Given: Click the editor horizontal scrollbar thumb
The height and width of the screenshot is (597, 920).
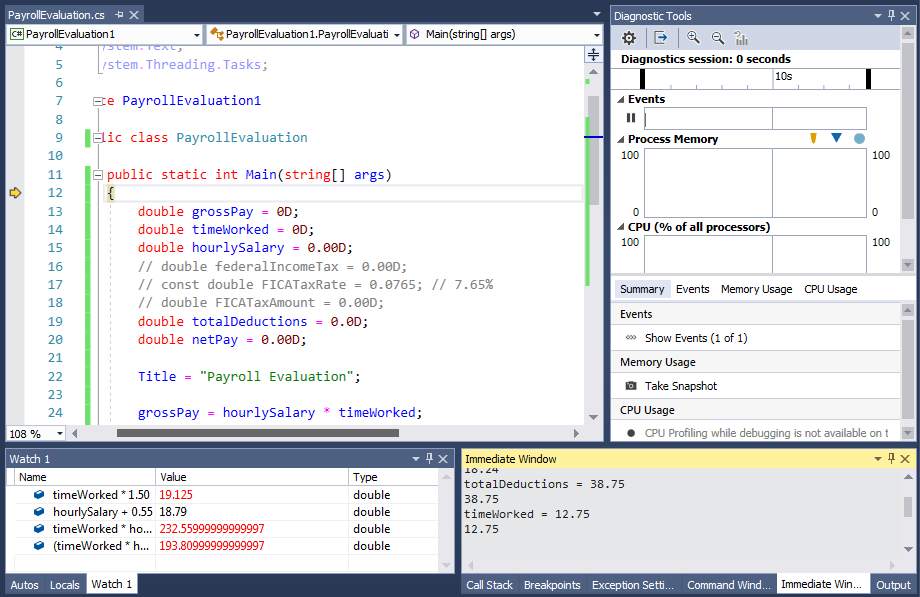Looking at the screenshot, I should click(x=258, y=433).
